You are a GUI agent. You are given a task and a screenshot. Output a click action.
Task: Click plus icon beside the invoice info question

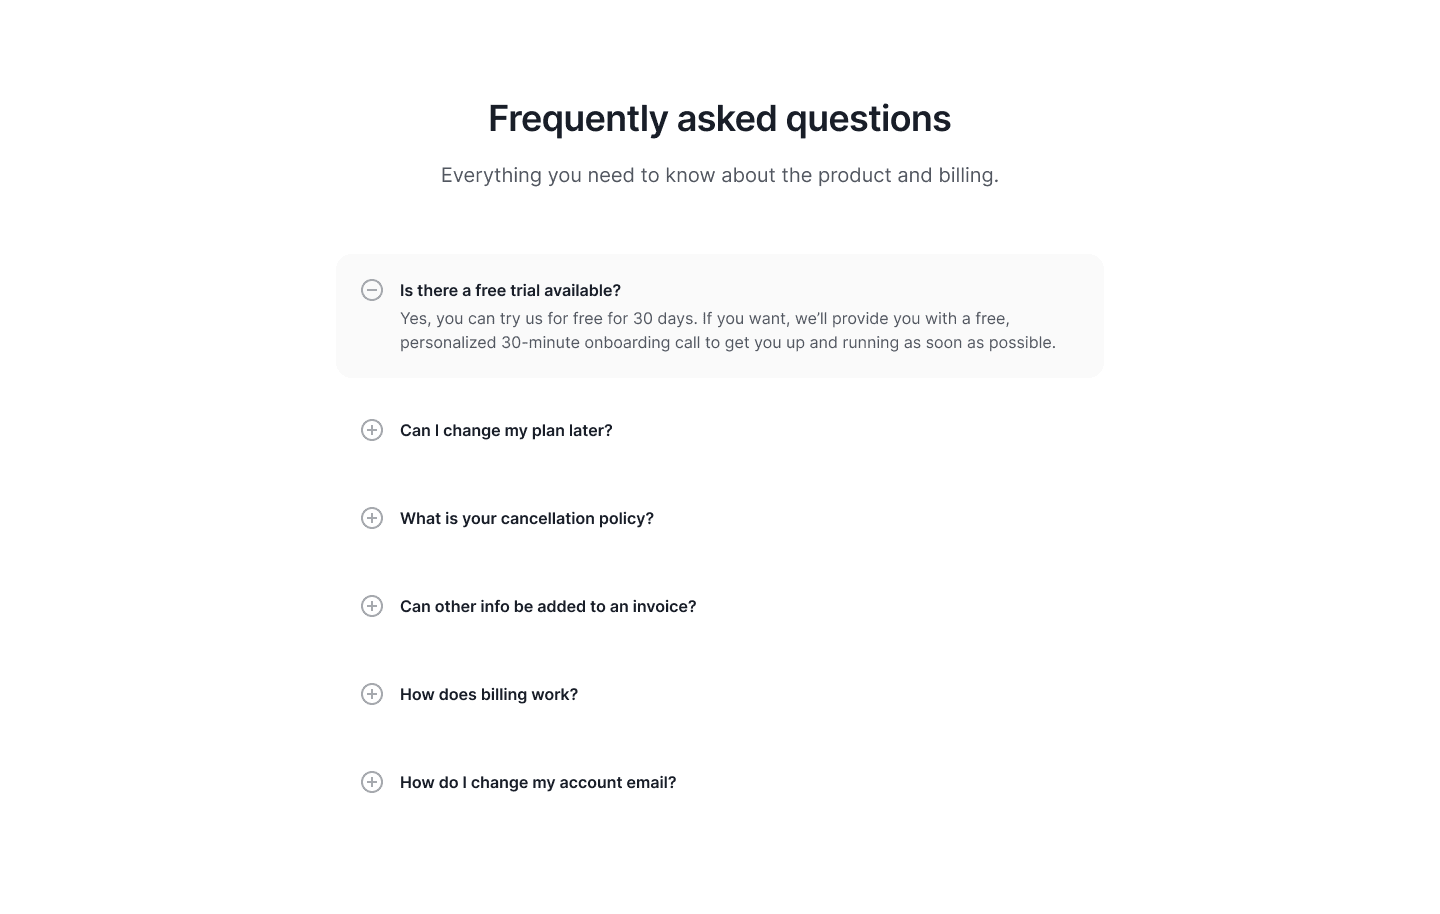pyautogui.click(x=372, y=606)
